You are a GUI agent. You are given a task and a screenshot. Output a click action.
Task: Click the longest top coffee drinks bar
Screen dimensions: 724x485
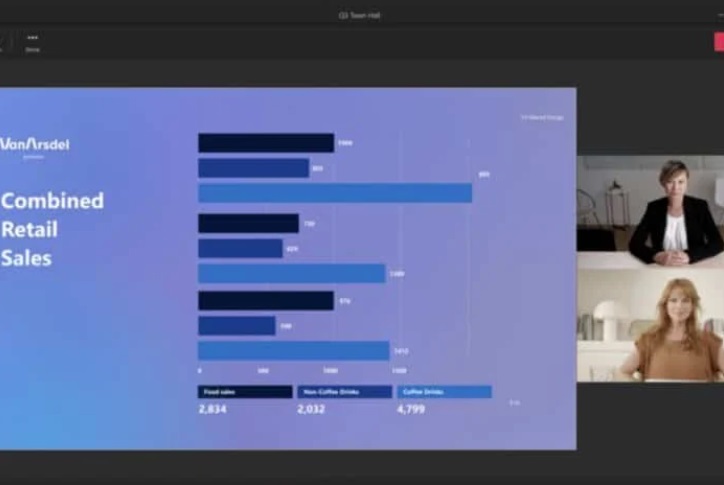(334, 193)
